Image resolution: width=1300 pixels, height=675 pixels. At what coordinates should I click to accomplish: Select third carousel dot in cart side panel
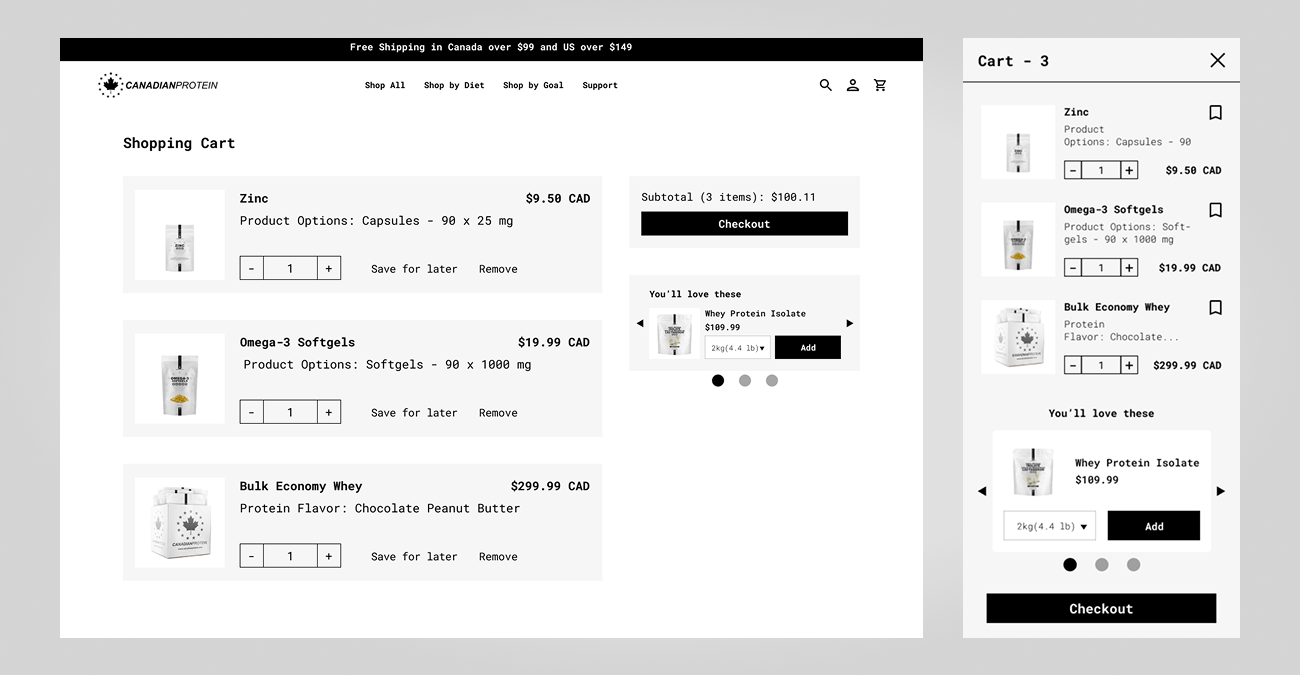click(x=1133, y=564)
